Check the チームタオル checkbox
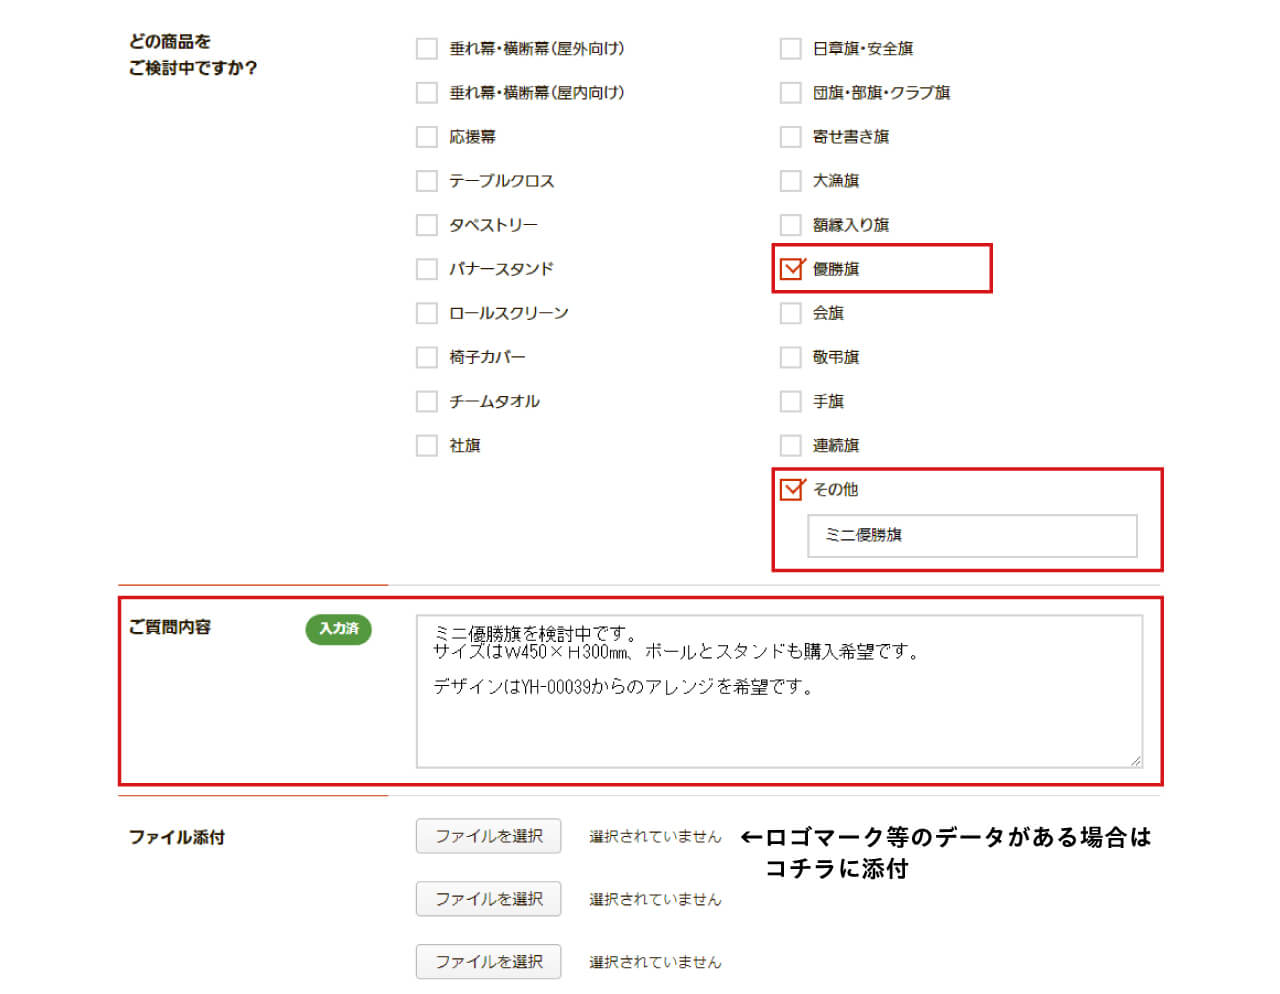The width and height of the screenshot is (1280, 994). 426,400
